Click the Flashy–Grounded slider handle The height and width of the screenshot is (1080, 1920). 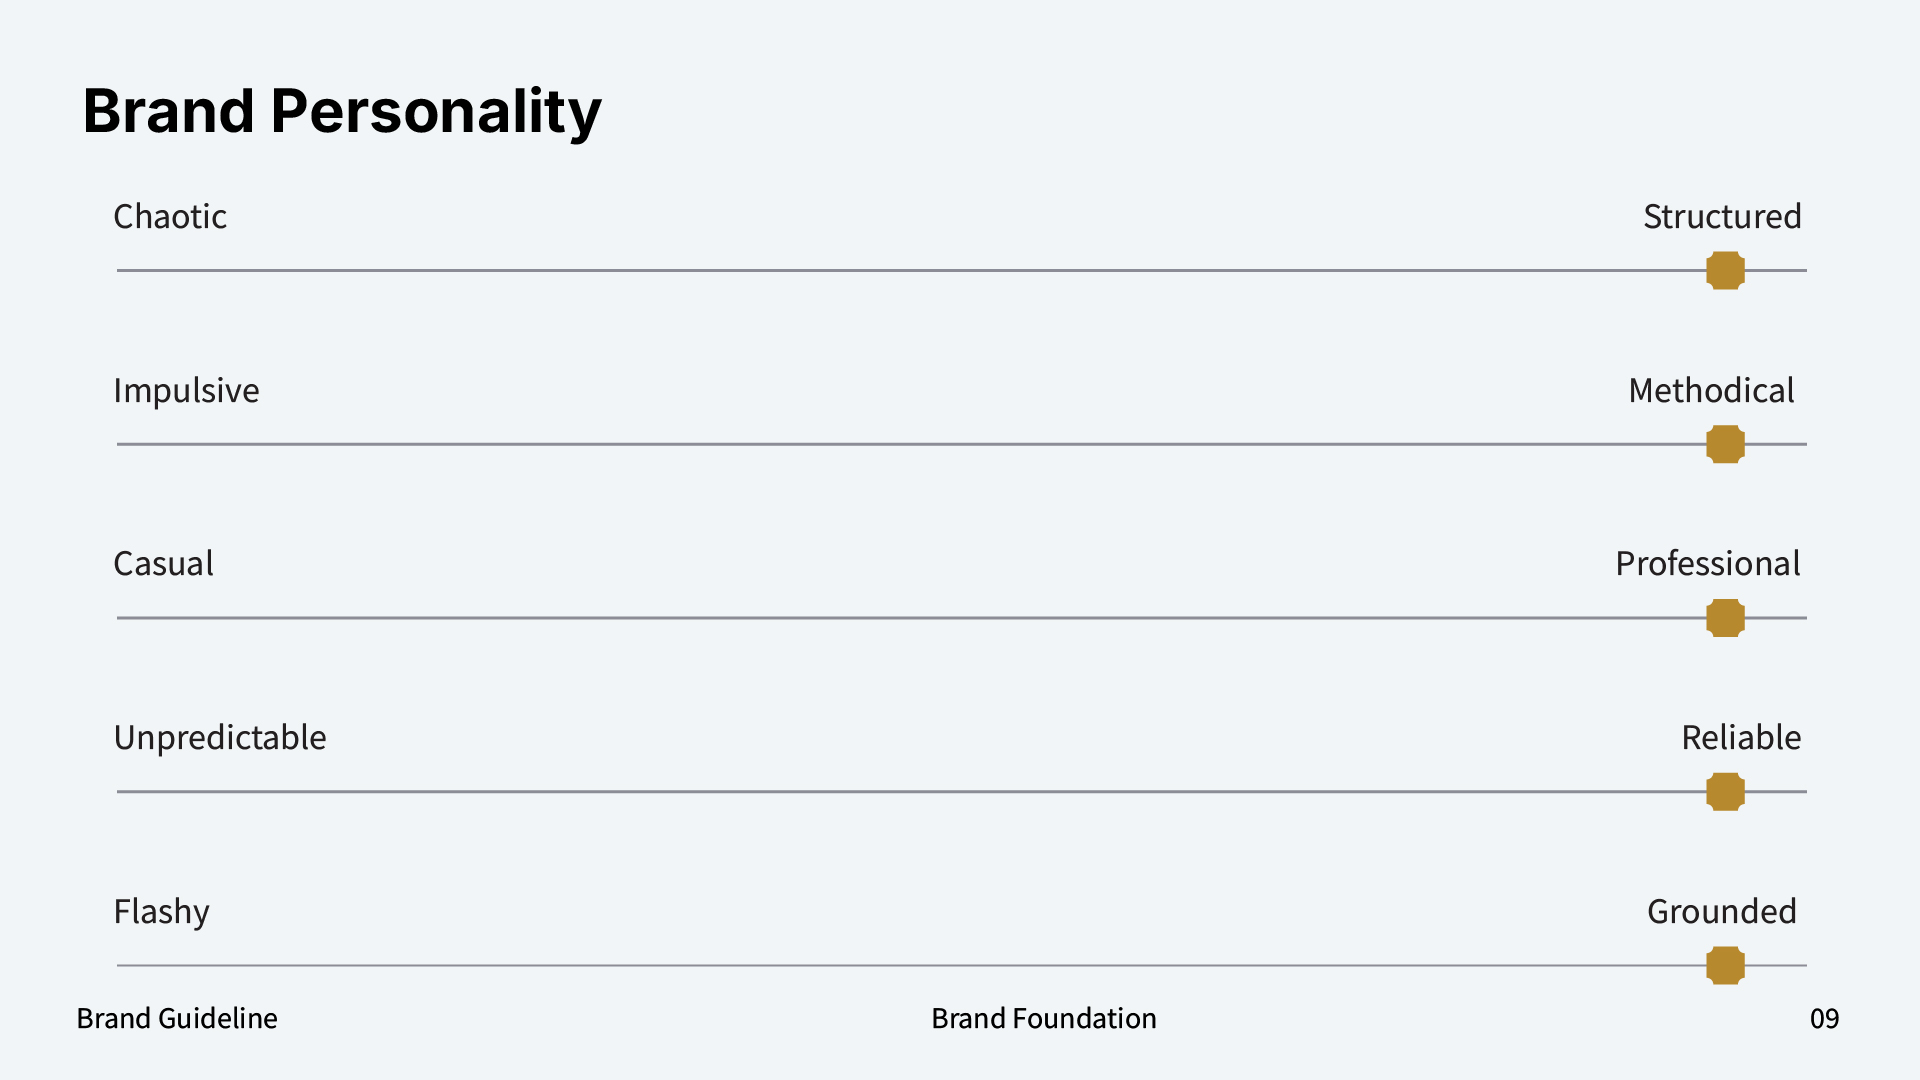pyautogui.click(x=1725, y=966)
